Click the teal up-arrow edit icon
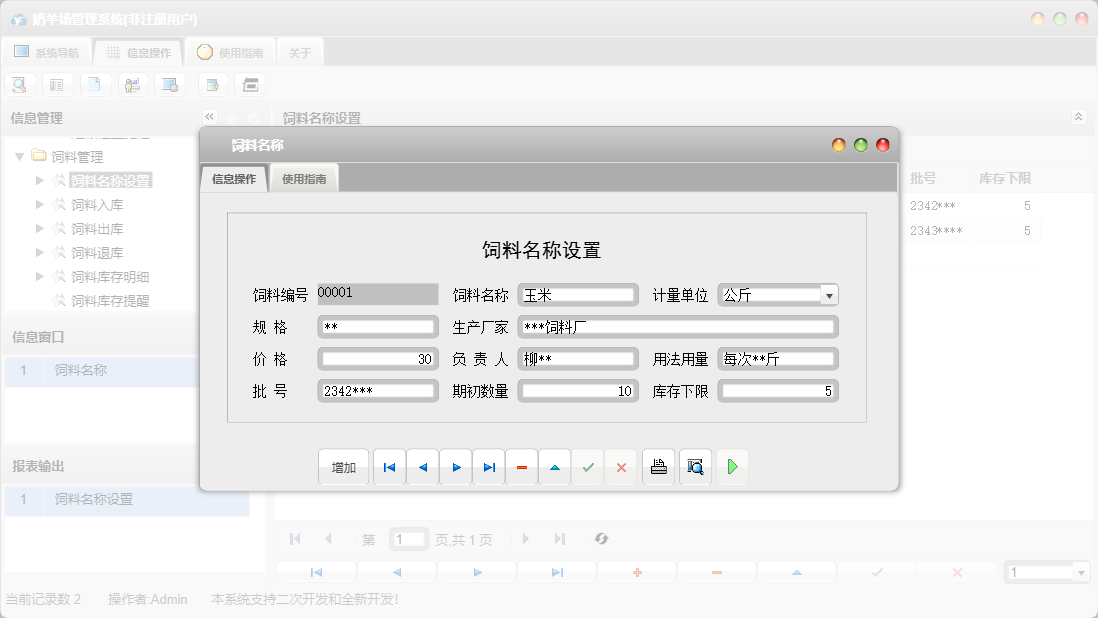 click(x=555, y=467)
